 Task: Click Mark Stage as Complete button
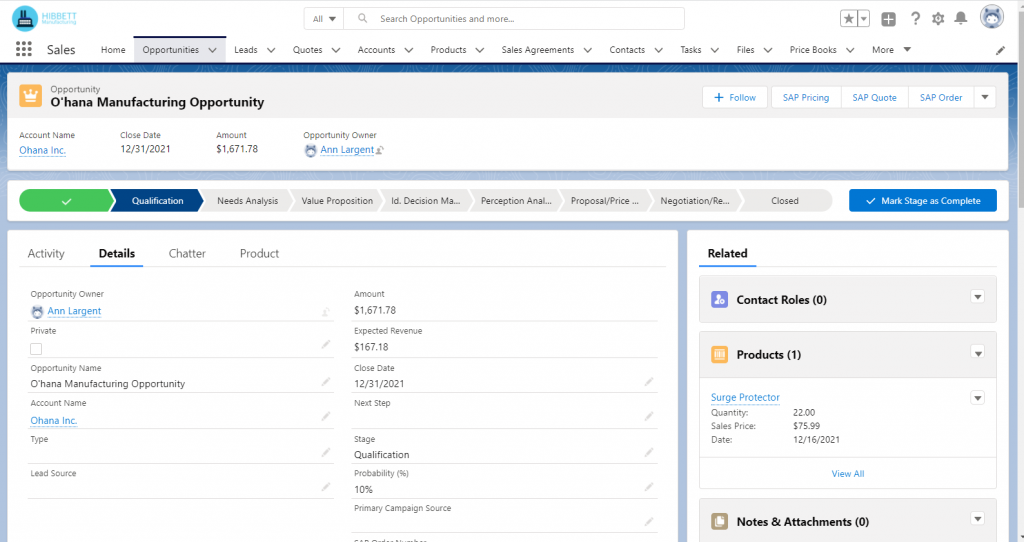[x=923, y=200]
